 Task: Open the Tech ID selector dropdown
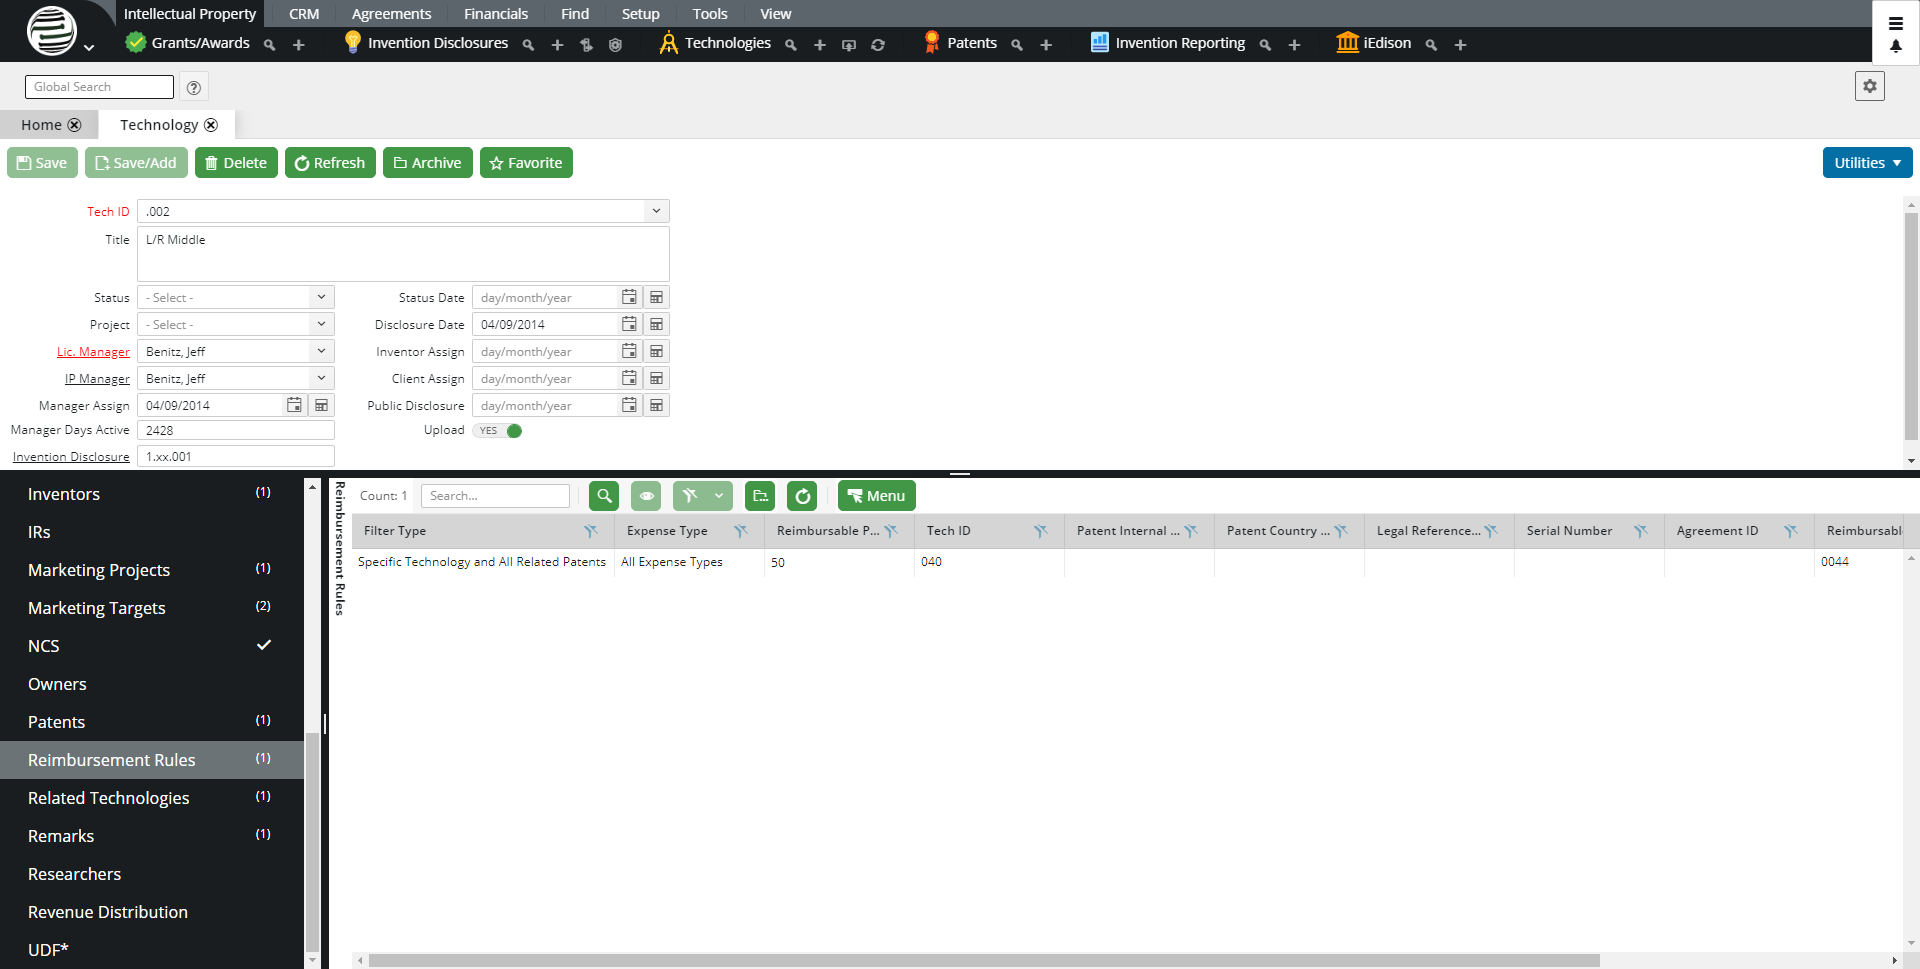tap(655, 210)
